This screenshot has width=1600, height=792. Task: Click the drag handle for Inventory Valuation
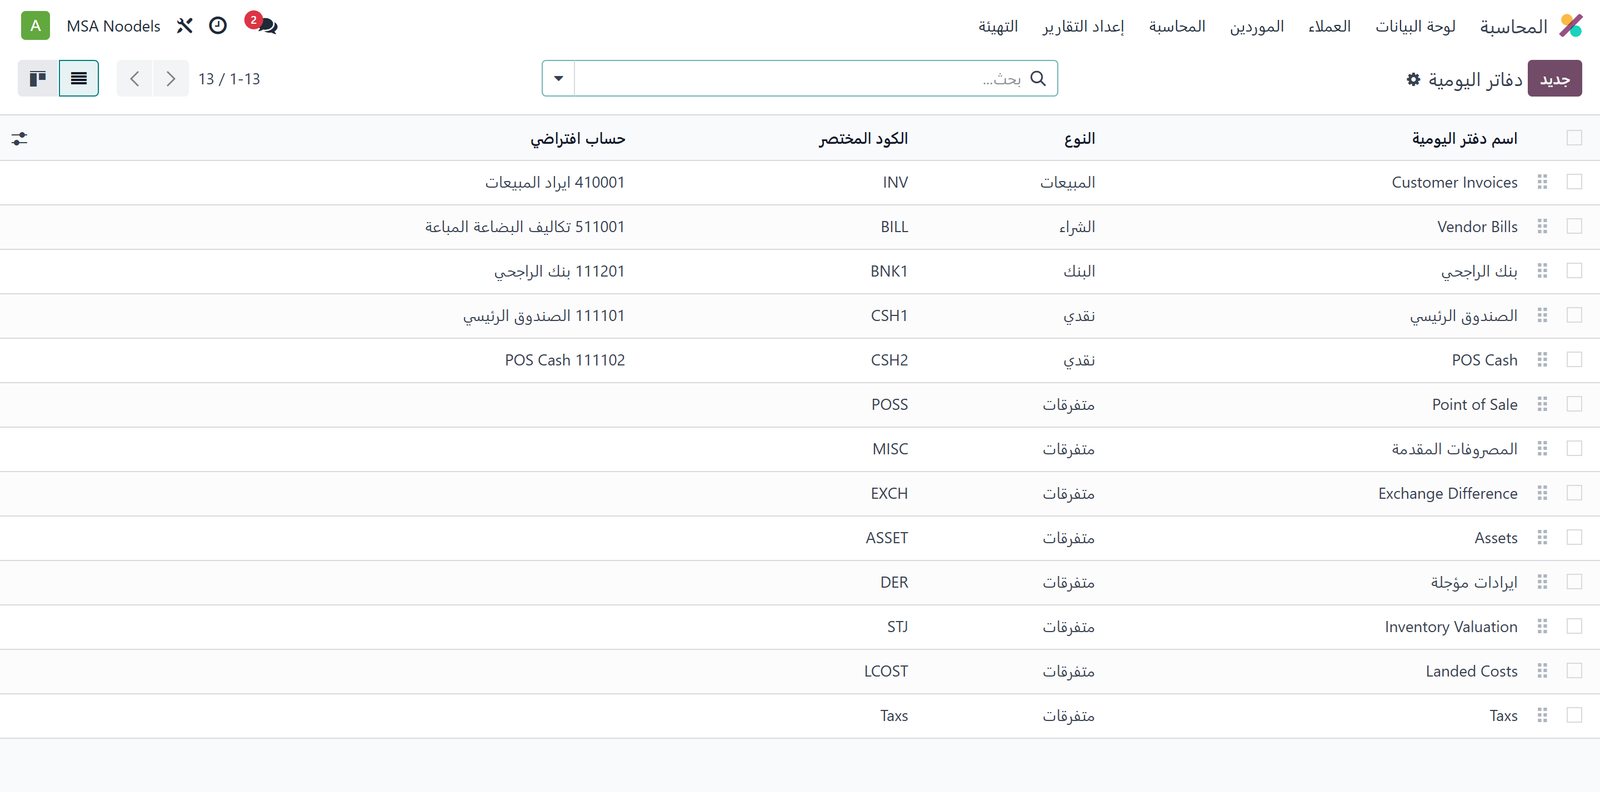(x=1542, y=627)
